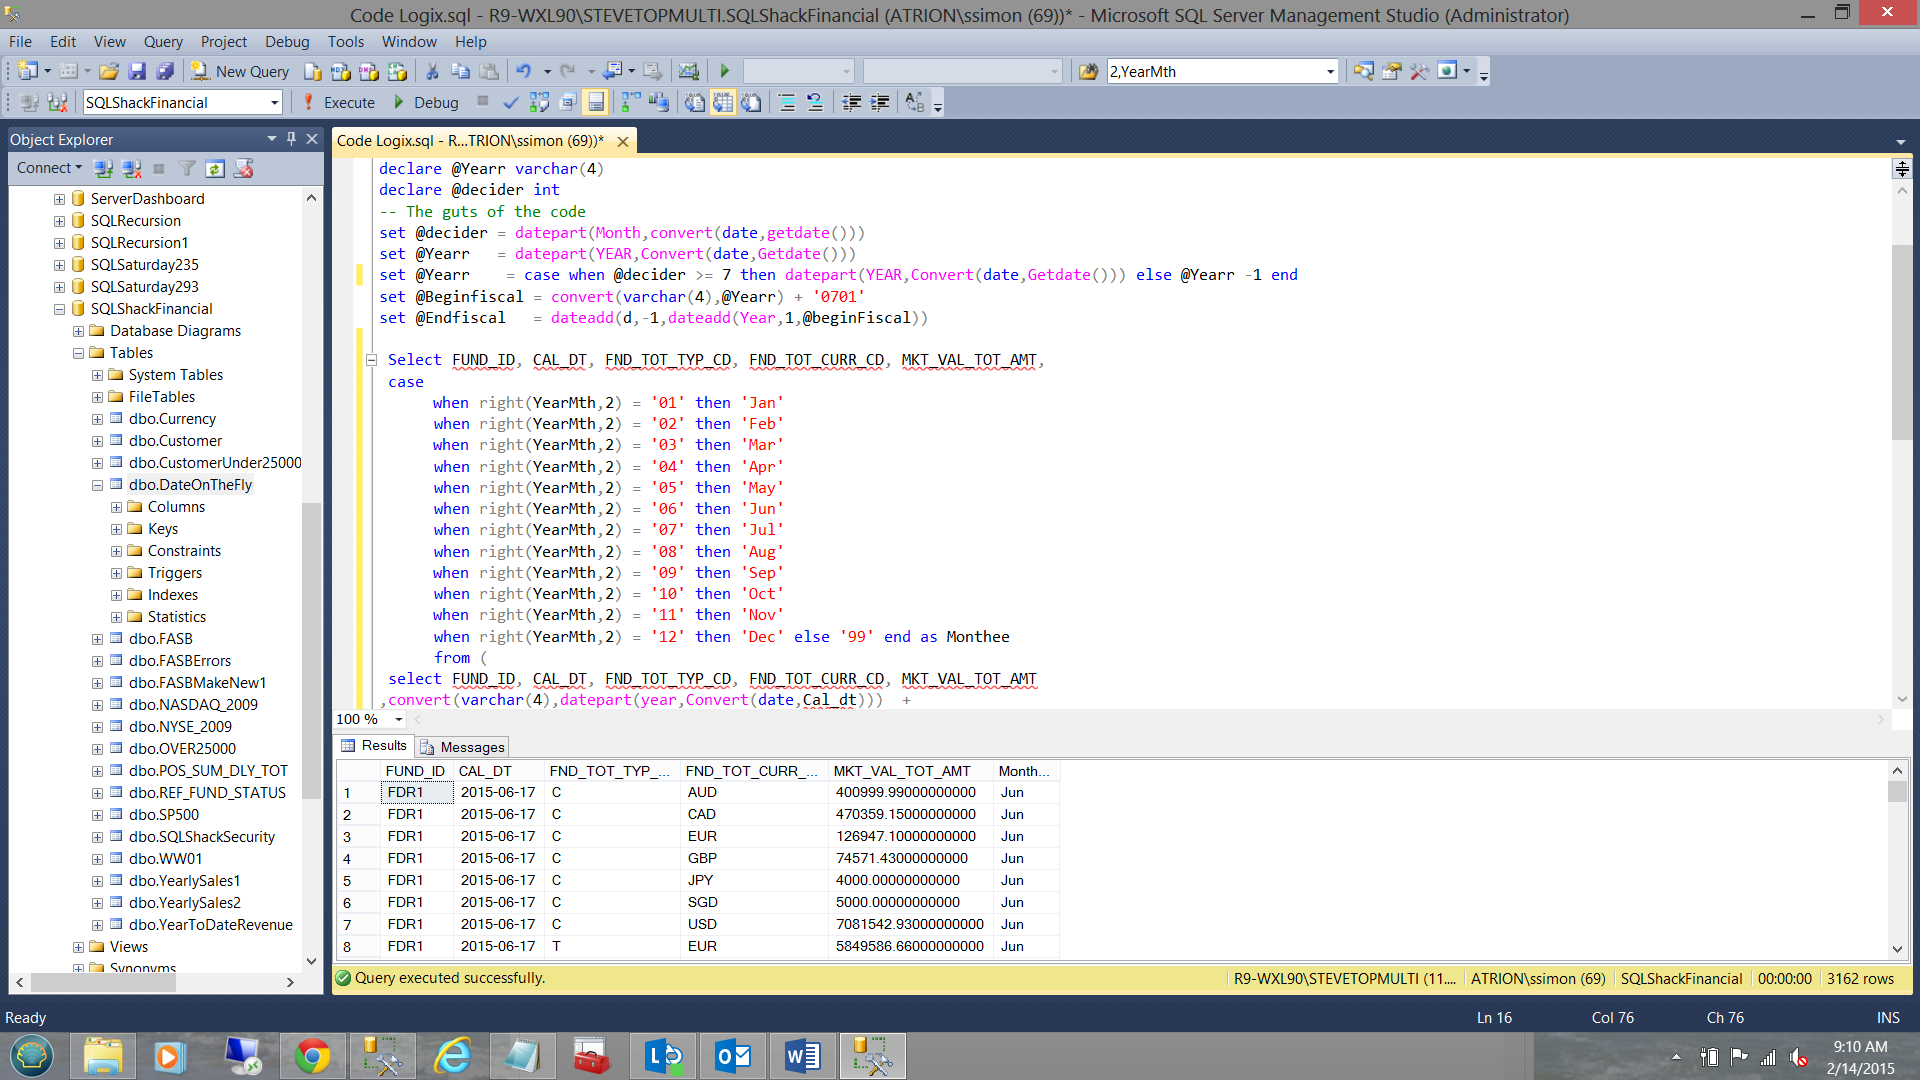Toggle Include Actual Execution Plan
Image resolution: width=1920 pixels, height=1080 pixels.
pyautogui.click(x=630, y=102)
